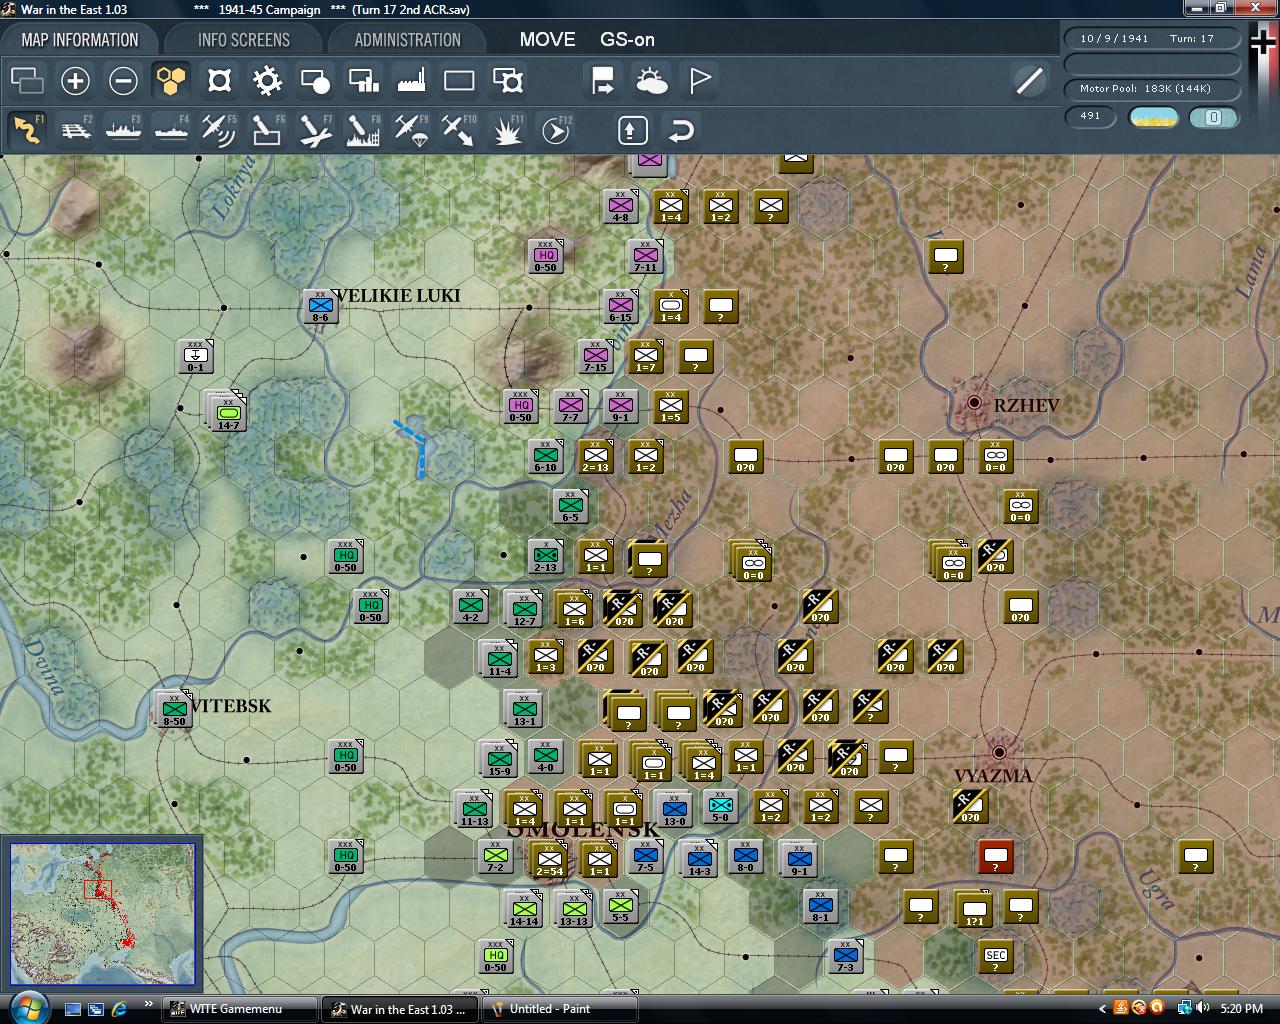
Task: Toggle the hex grid display
Action: 171,80
